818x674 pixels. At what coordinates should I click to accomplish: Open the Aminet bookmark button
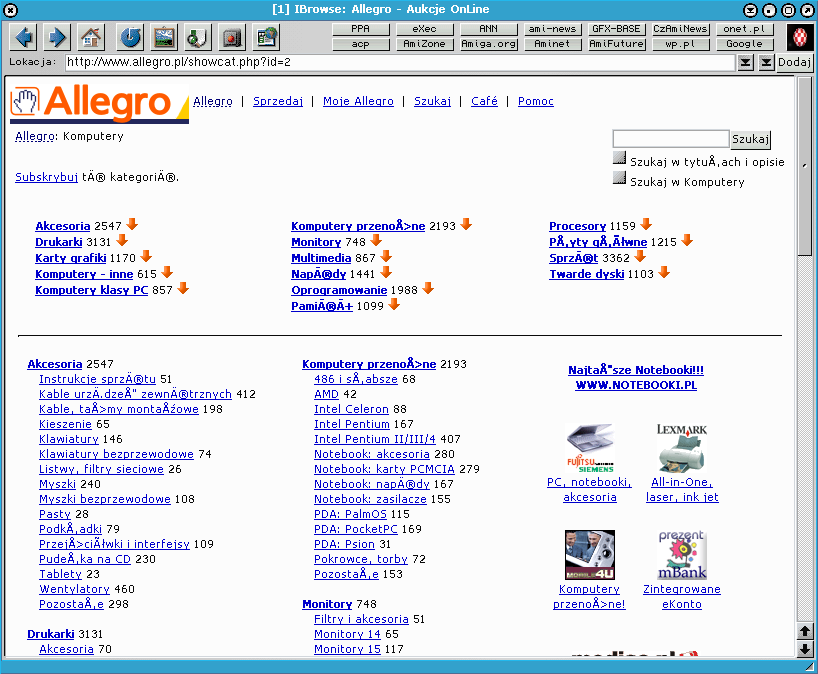click(x=552, y=44)
